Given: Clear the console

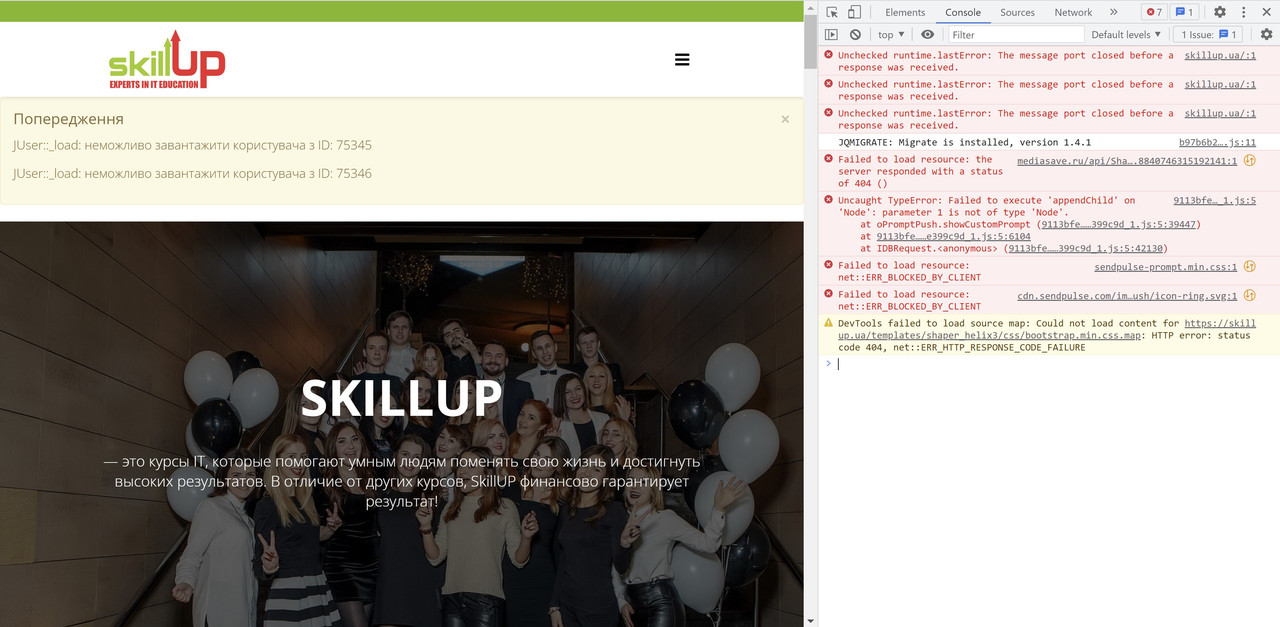Looking at the screenshot, I should (855, 34).
